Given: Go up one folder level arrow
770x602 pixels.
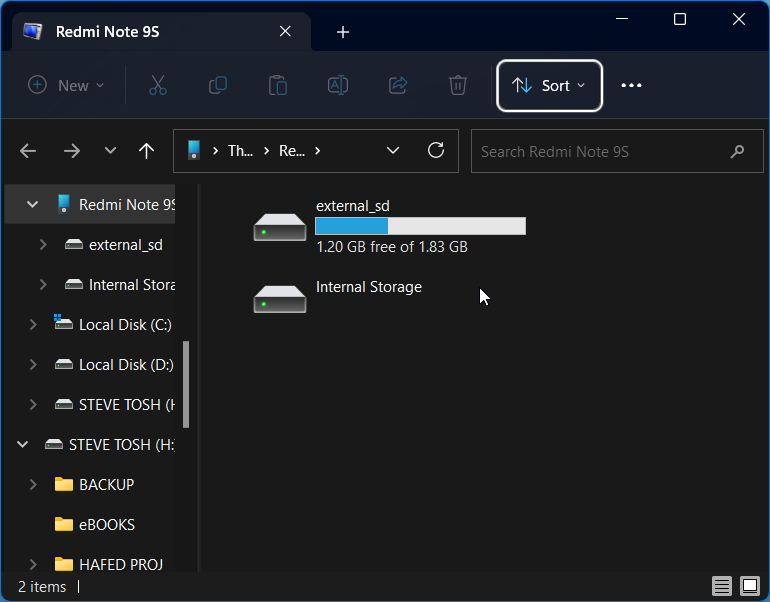Looking at the screenshot, I should [x=146, y=151].
